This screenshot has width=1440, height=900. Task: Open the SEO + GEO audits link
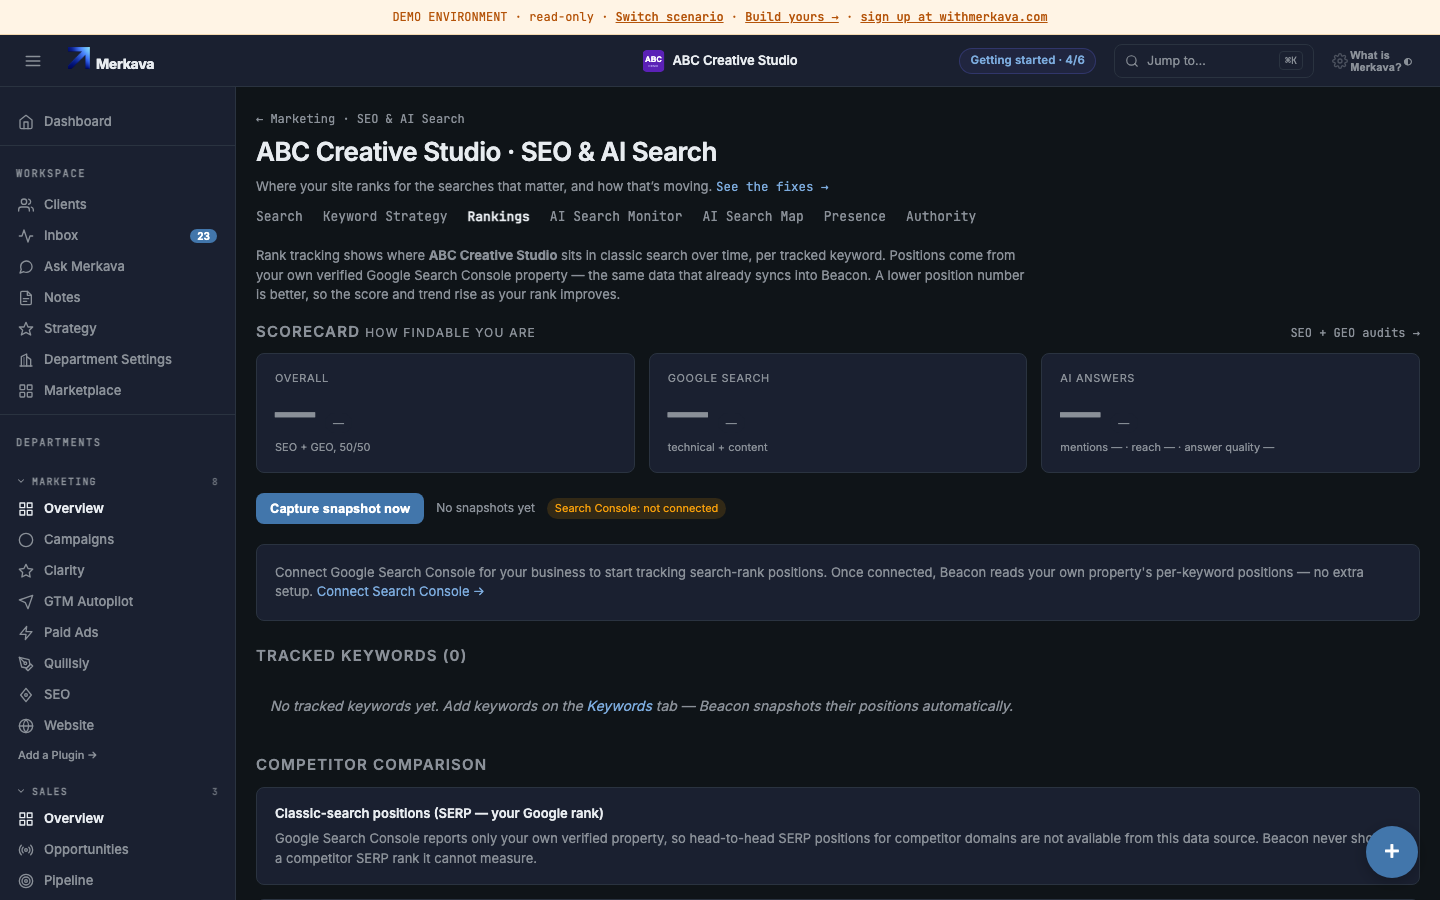(x=1355, y=333)
